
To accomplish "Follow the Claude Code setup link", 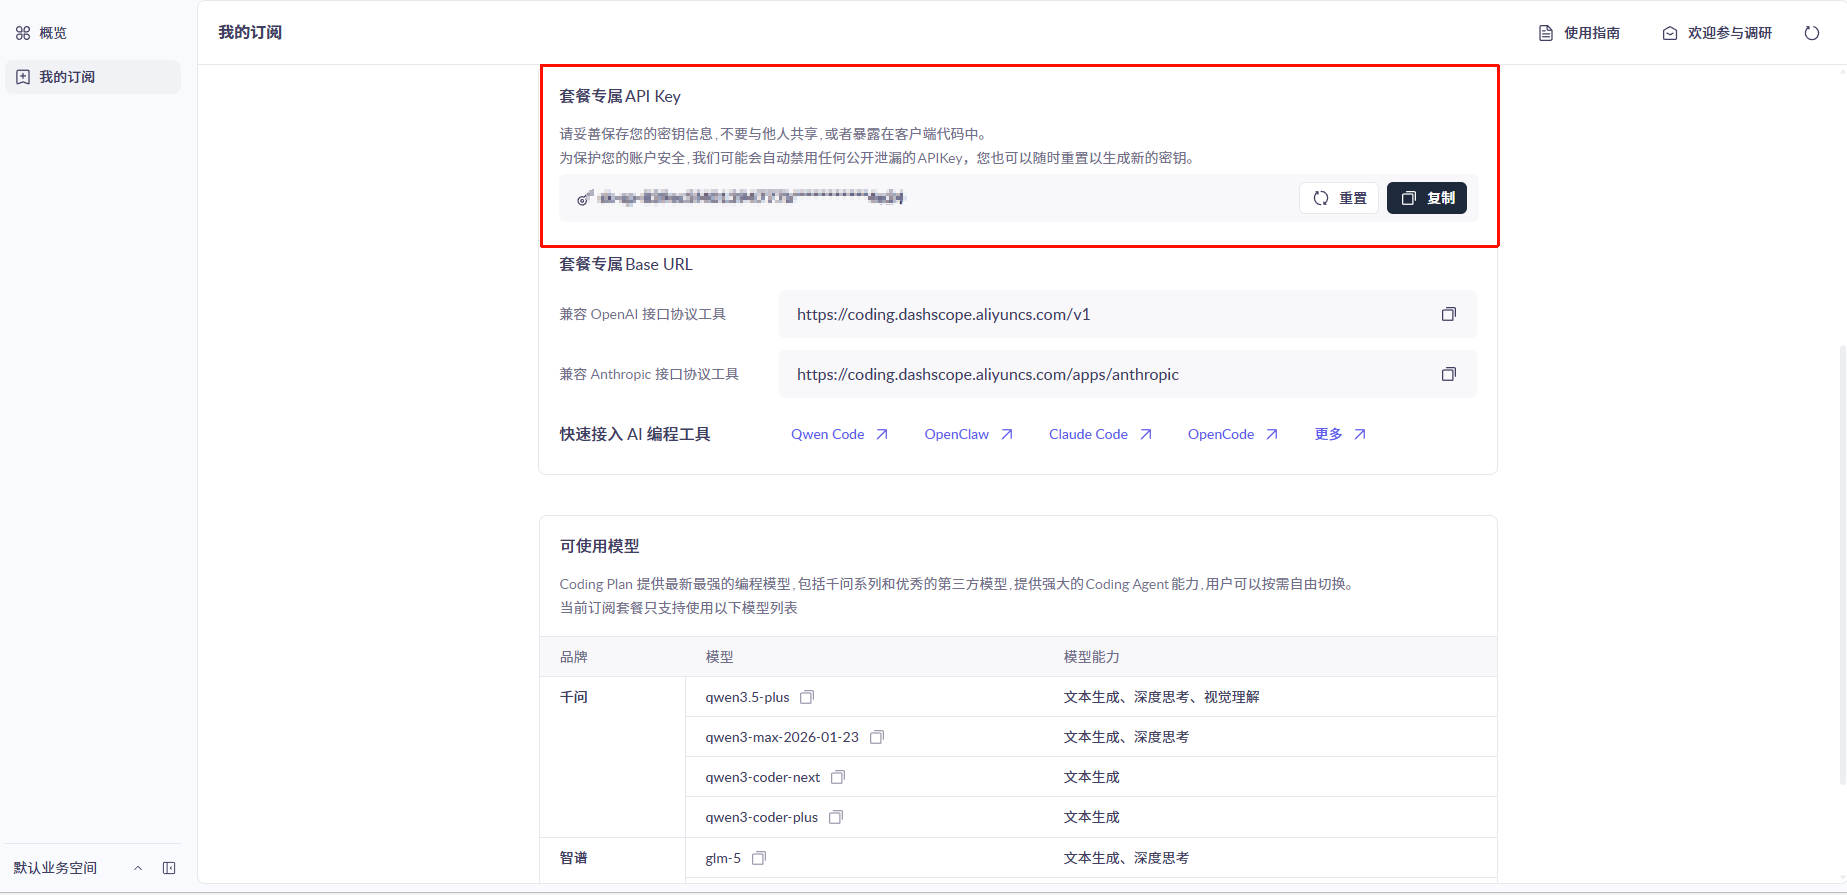I will 1099,434.
